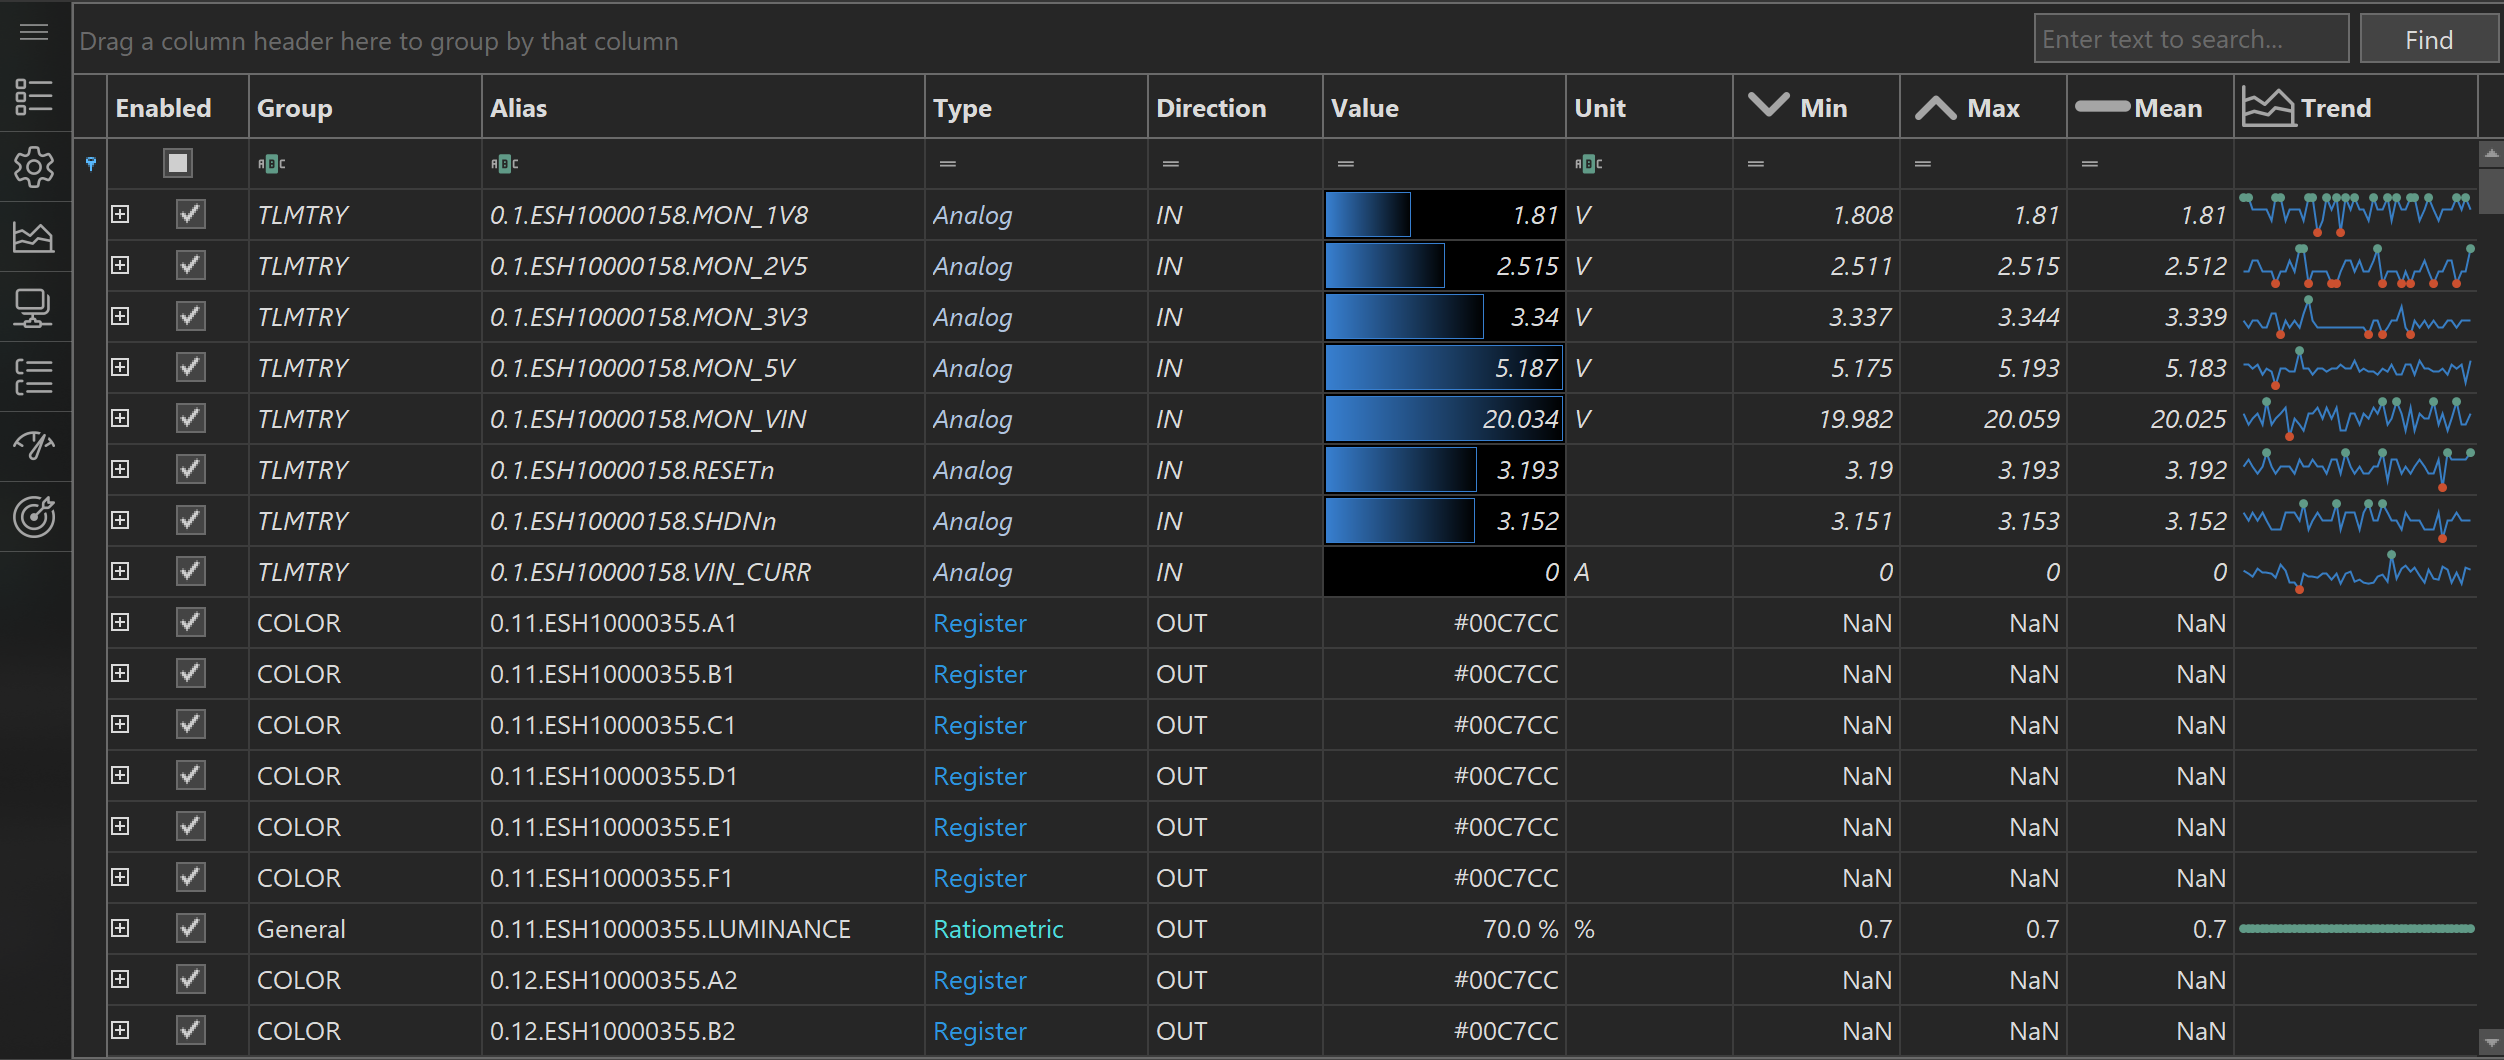
Task: Disable the LUMINANCE row checkbox
Action: (190, 928)
